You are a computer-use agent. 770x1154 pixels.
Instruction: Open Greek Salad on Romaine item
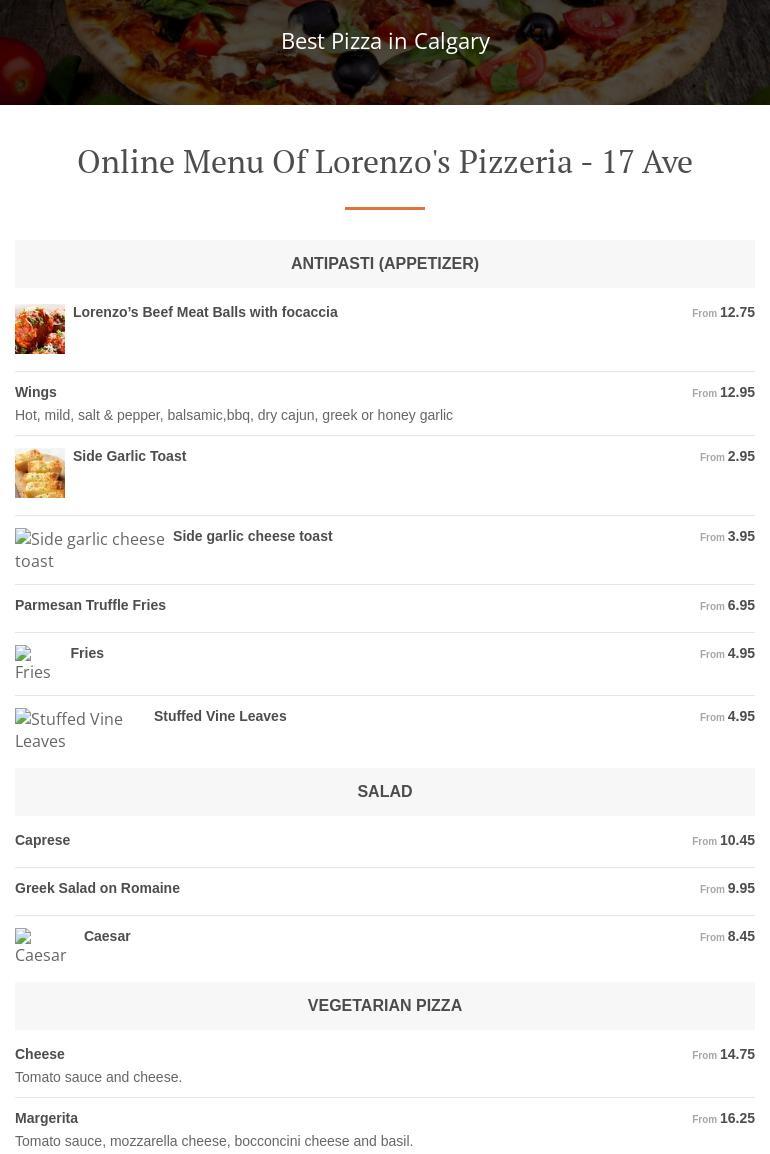pos(97,888)
